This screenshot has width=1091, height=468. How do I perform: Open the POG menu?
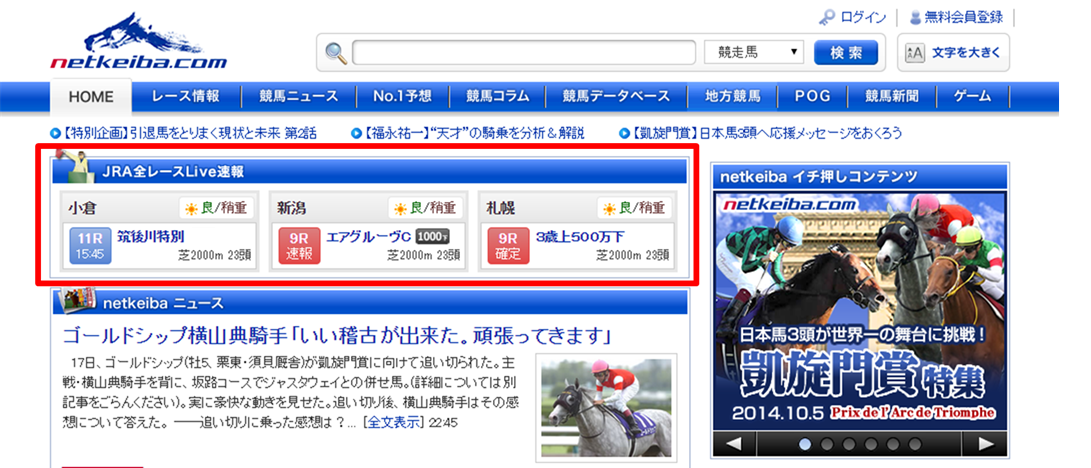point(813,96)
